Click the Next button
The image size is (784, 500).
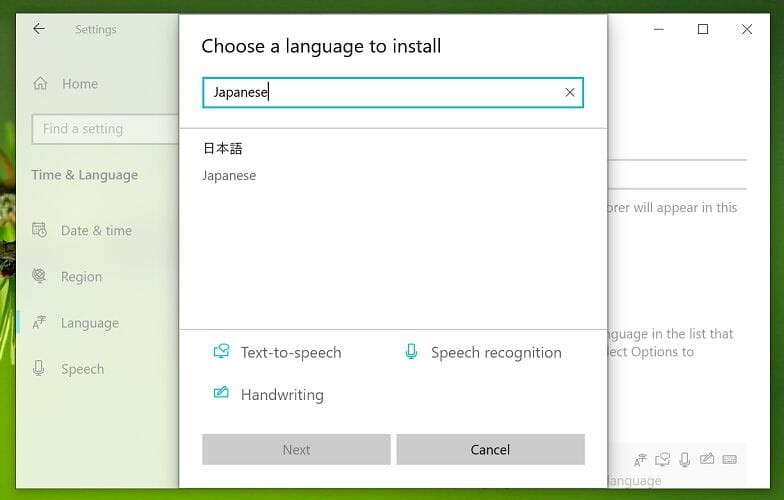pyautogui.click(x=296, y=450)
